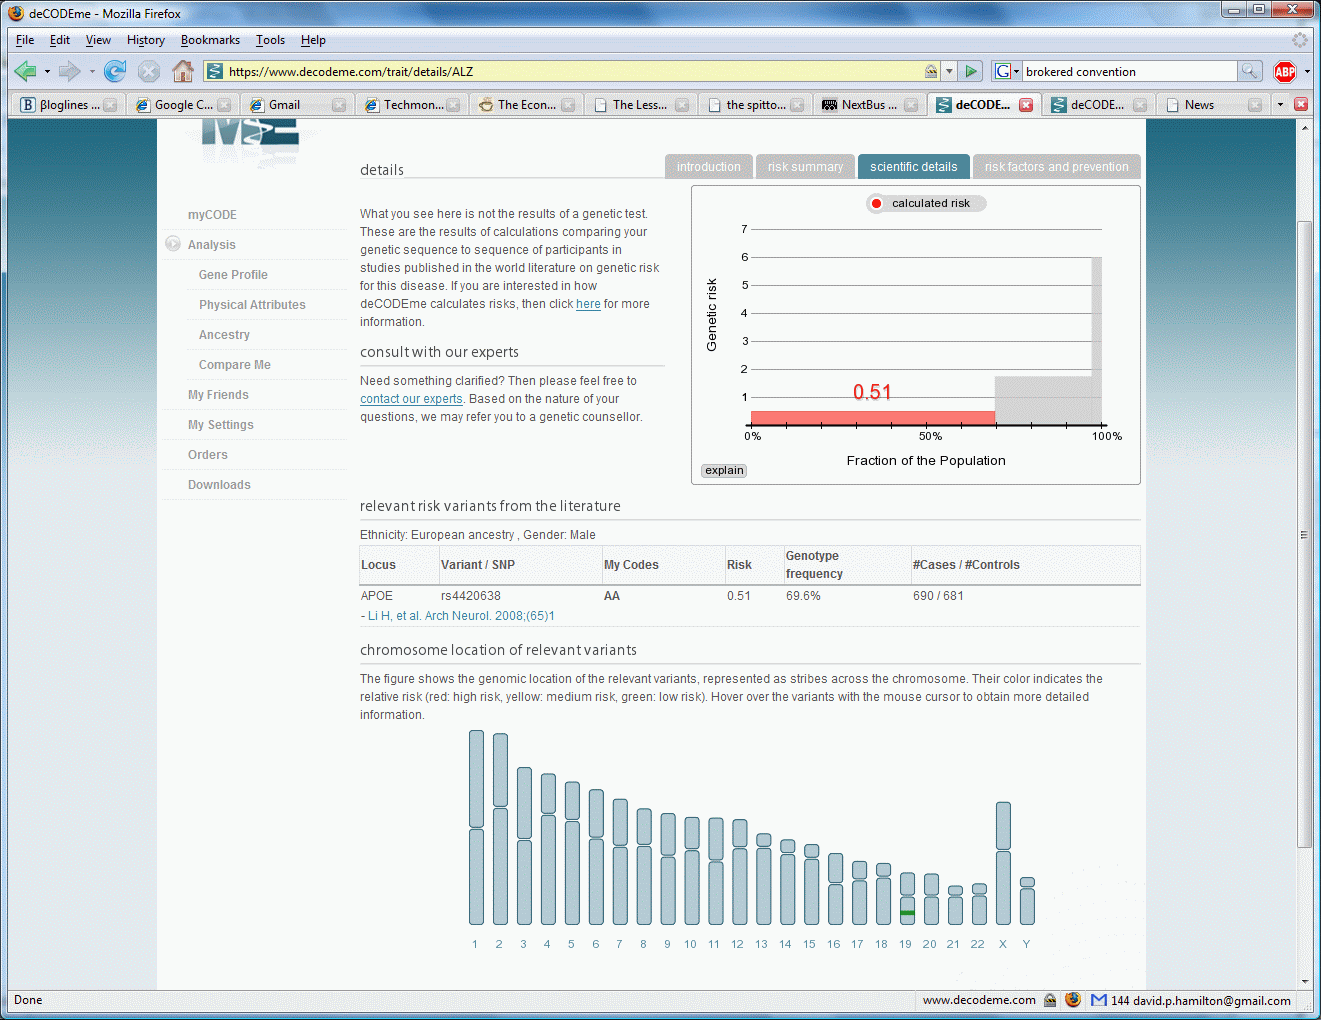
Task: Click the myCODE sidebar link
Action: [x=212, y=215]
